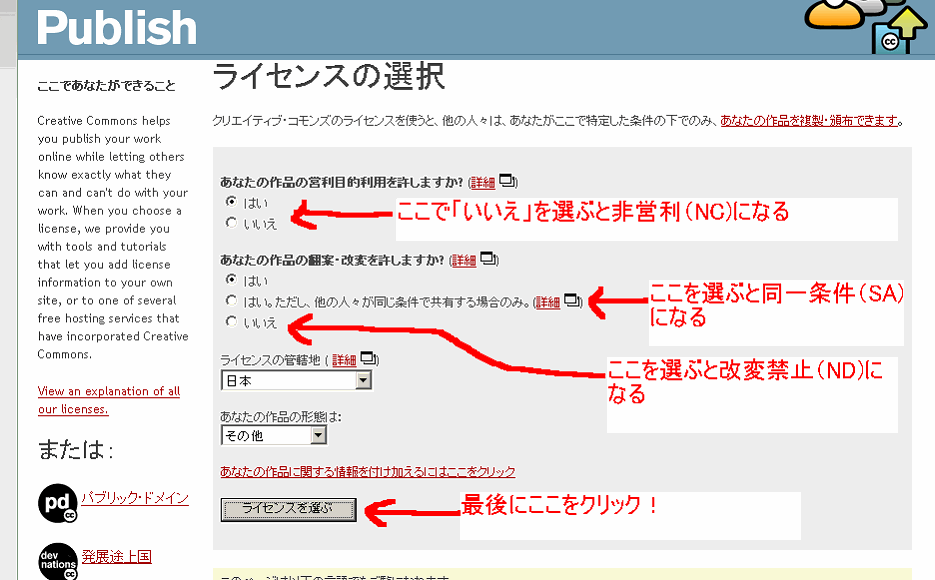The width and height of the screenshot is (935, 580).
Task: Open the 発展途上国 link
Action: [x=116, y=557]
